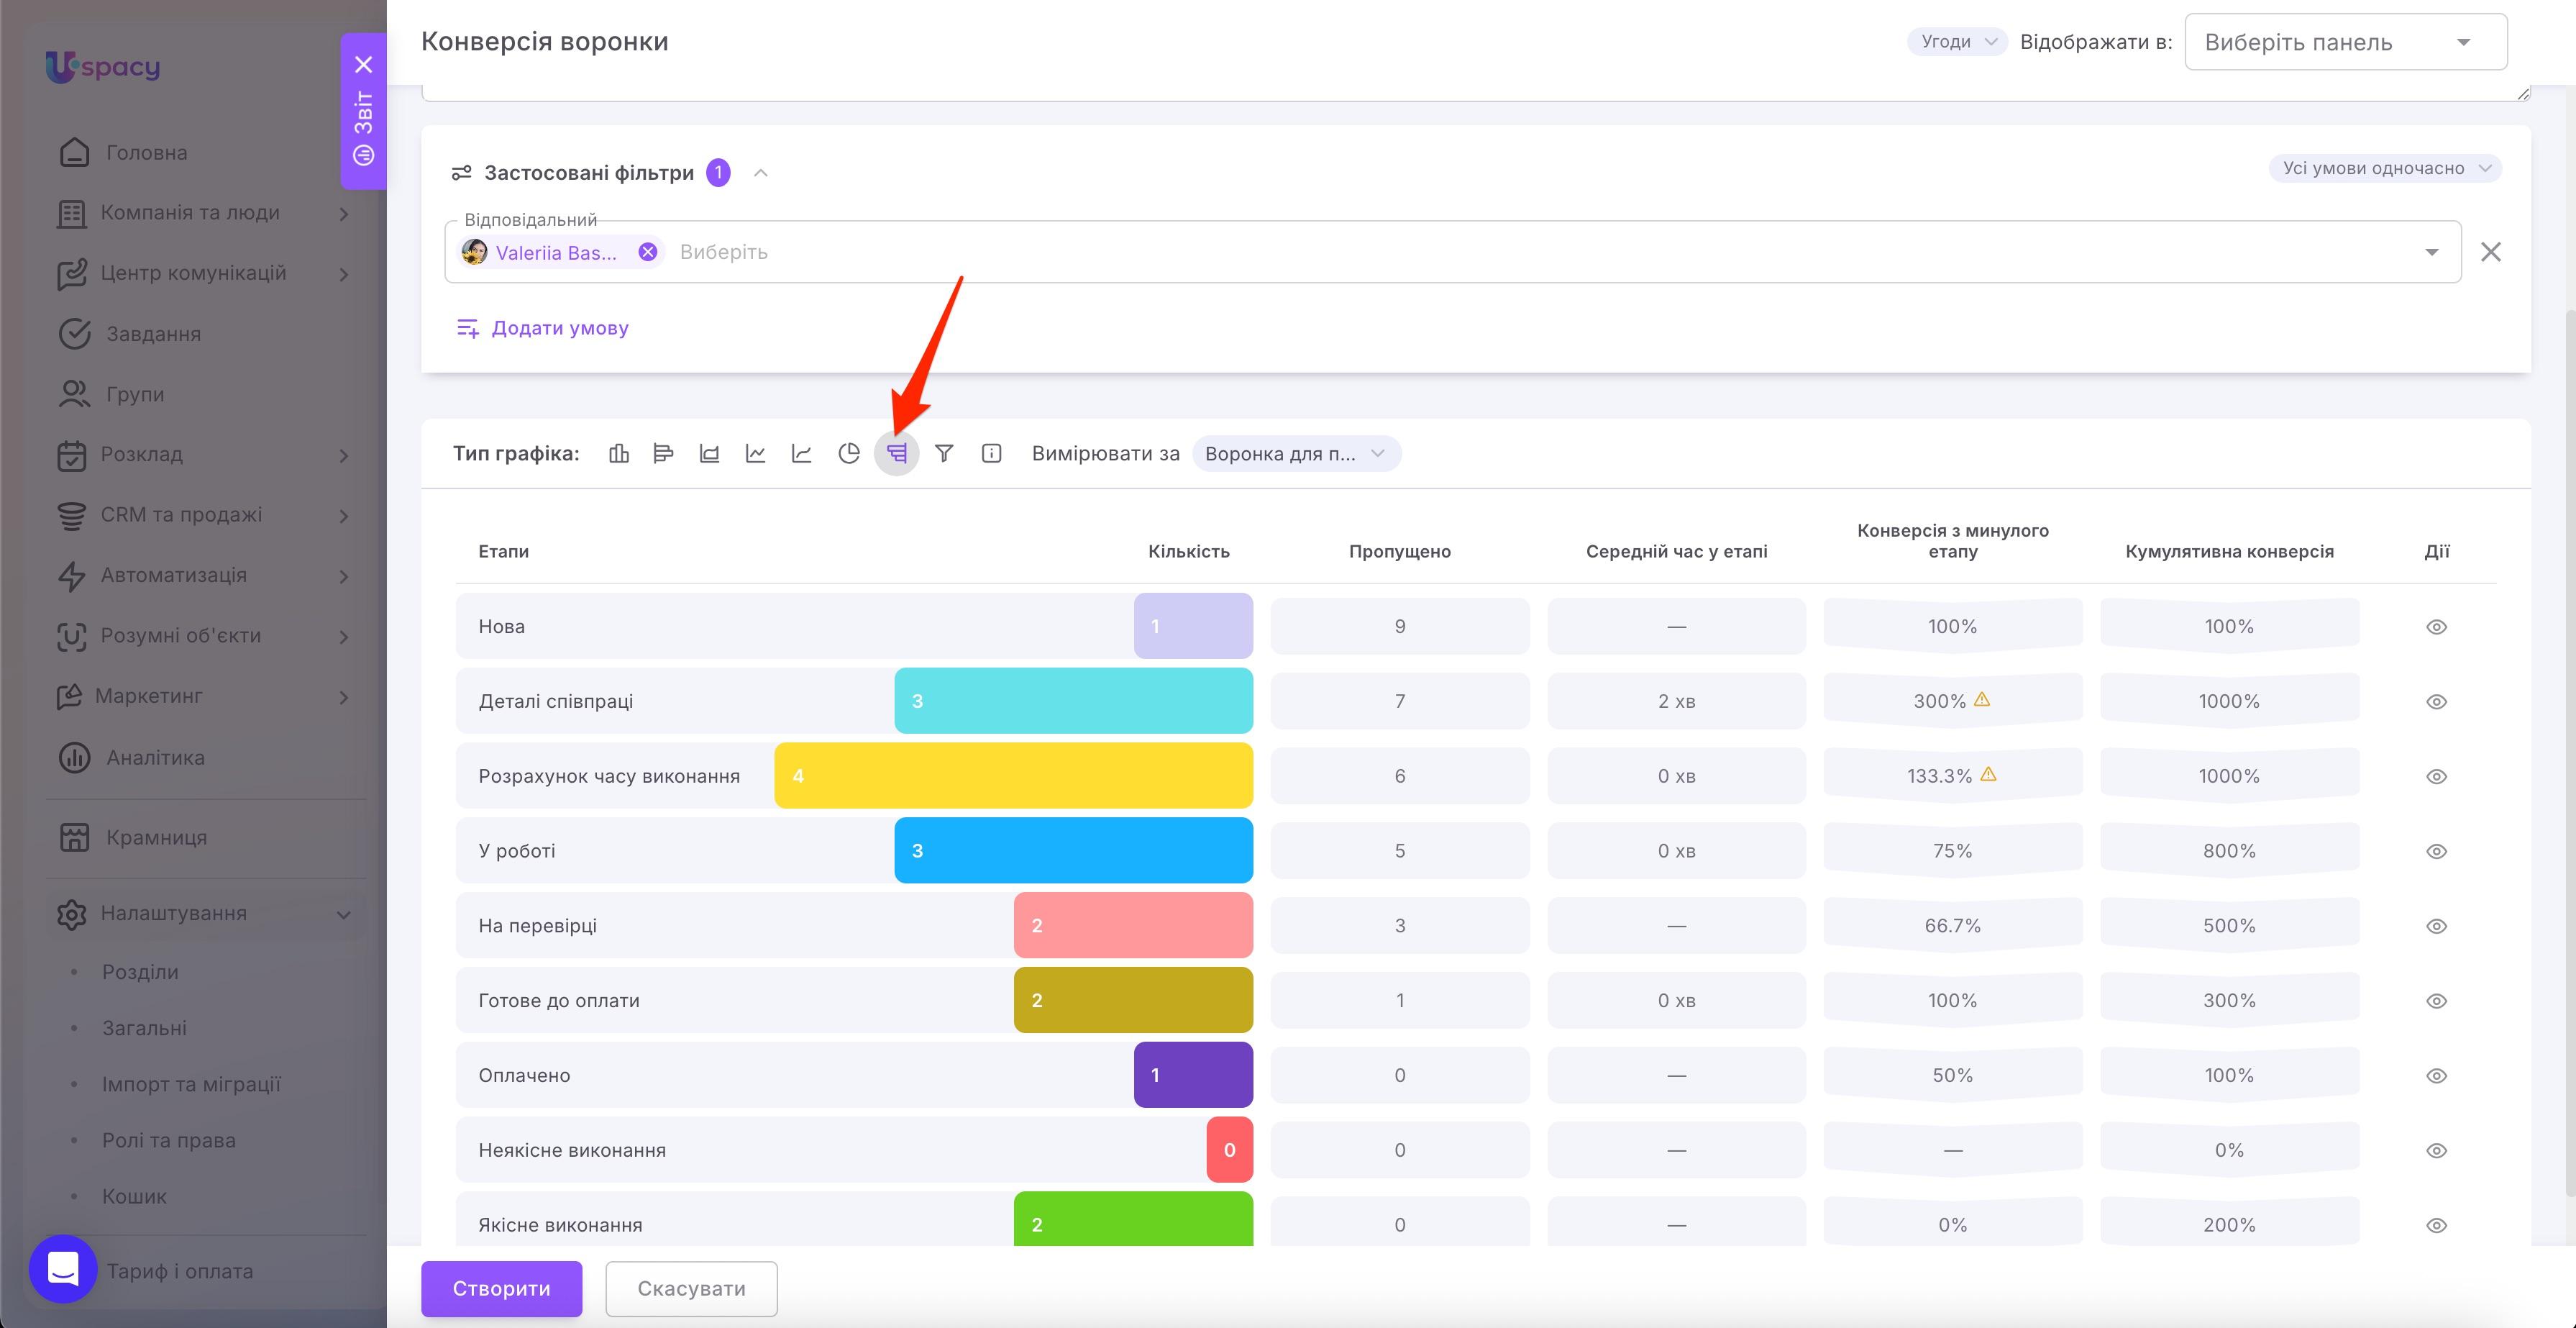Viewport: 2576px width, 1328px height.
Task: Open the Виберіть панель dropdown
Action: point(2346,42)
